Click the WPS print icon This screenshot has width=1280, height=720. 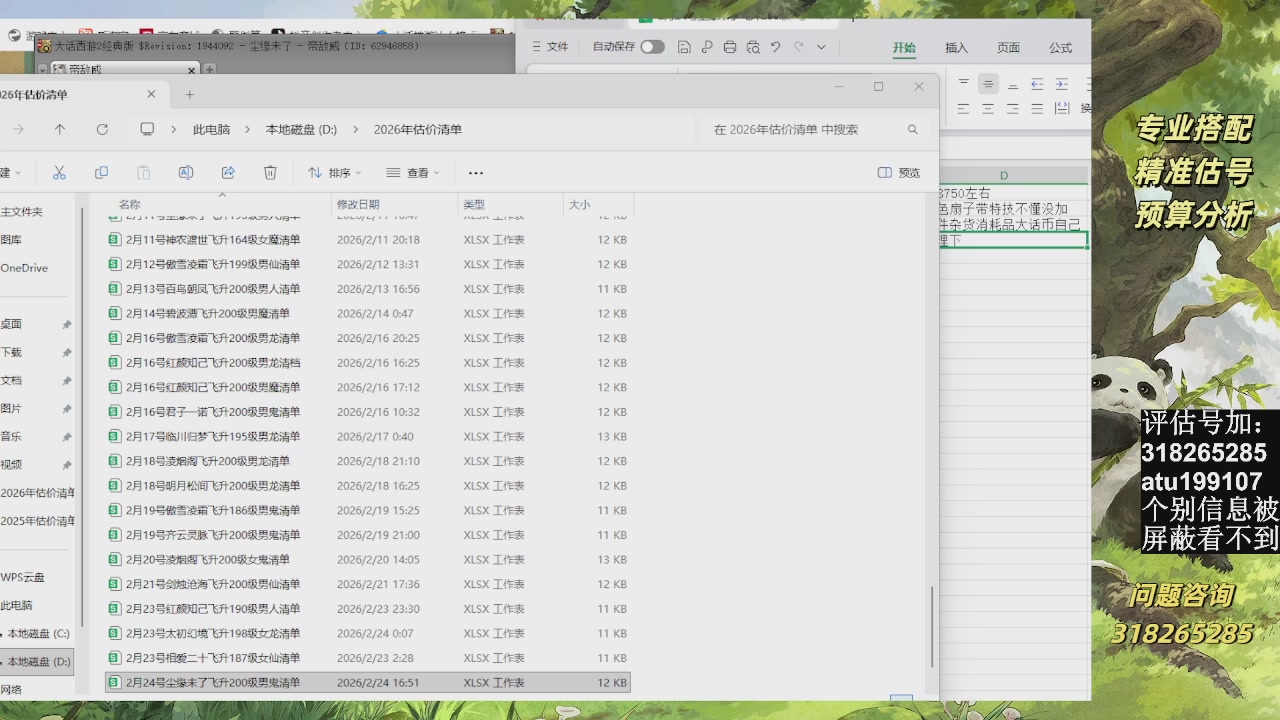click(x=730, y=47)
